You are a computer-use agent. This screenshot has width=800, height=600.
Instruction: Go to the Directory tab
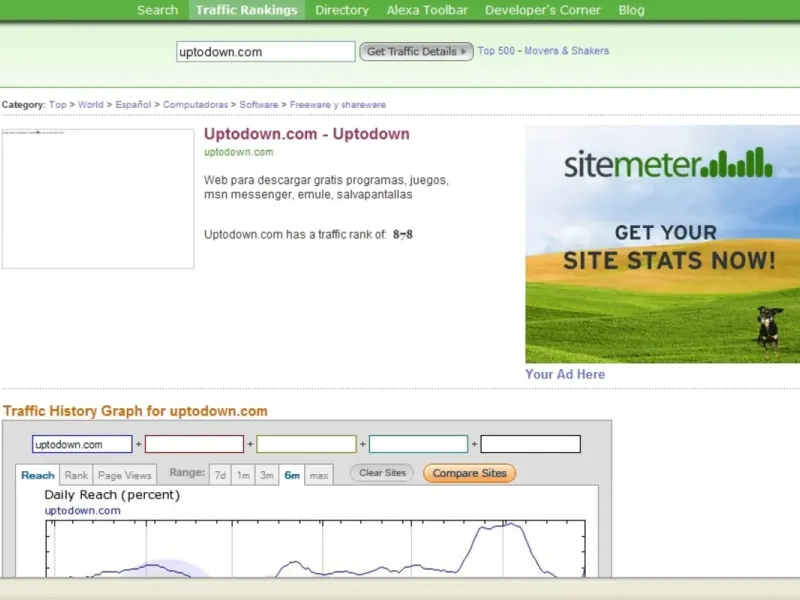(x=342, y=10)
